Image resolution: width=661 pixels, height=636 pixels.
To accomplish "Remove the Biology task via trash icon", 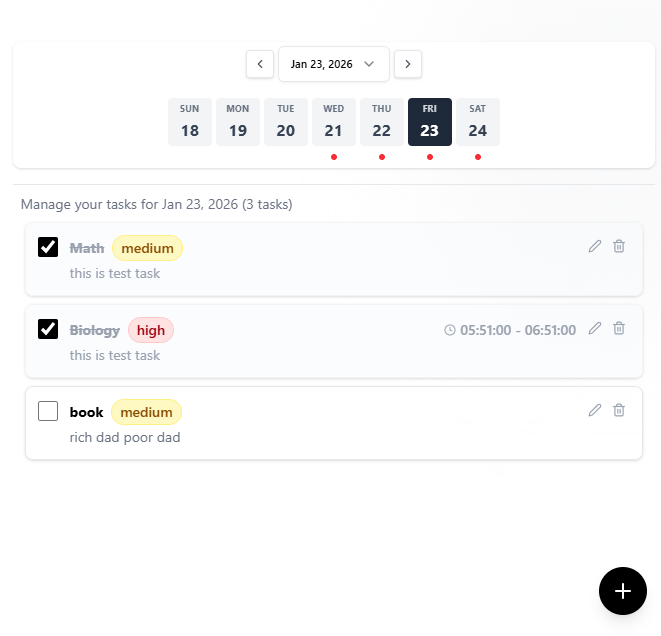I will point(619,328).
